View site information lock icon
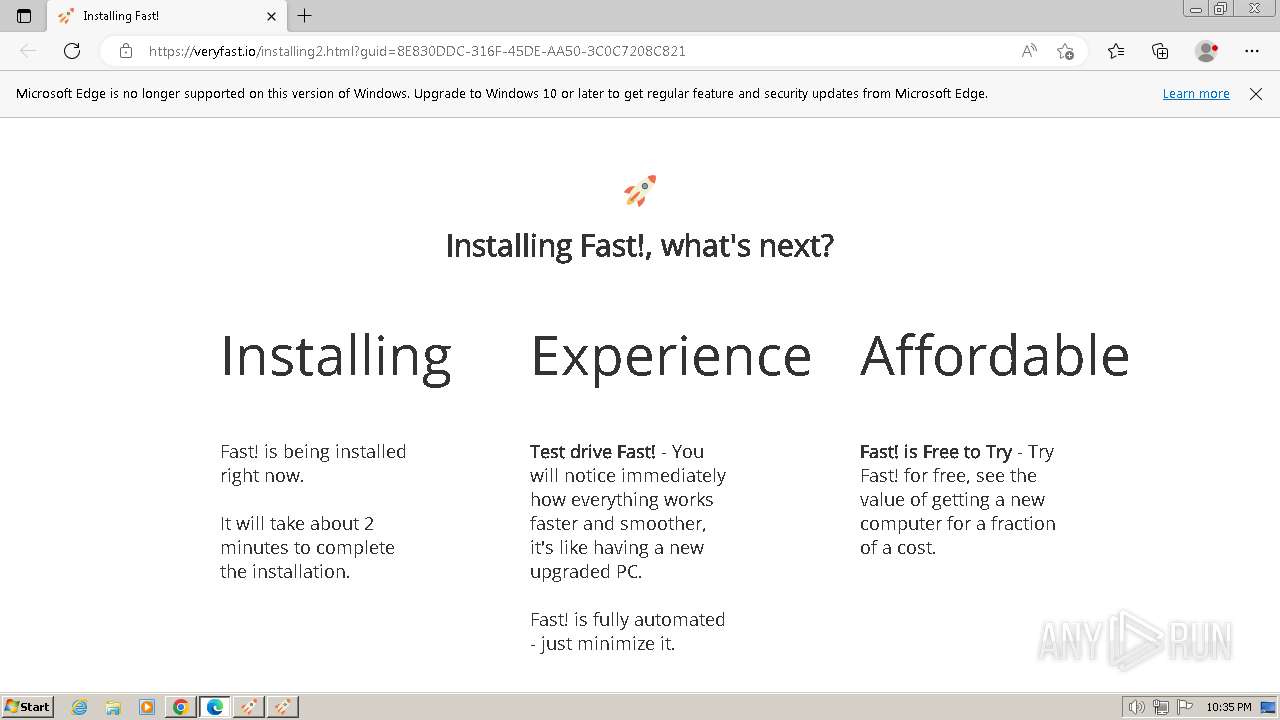Viewport: 1280px width, 720px height. pos(125,51)
